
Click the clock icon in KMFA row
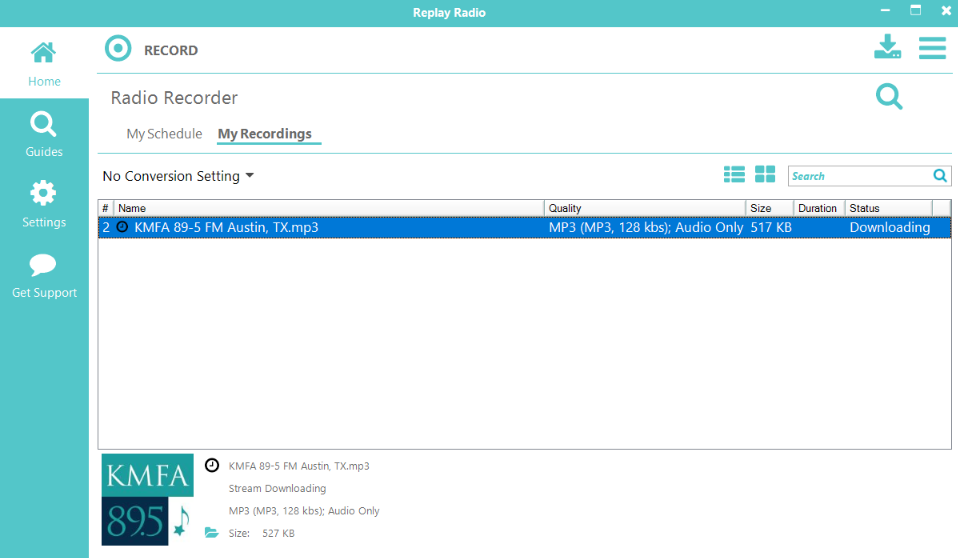(x=122, y=227)
